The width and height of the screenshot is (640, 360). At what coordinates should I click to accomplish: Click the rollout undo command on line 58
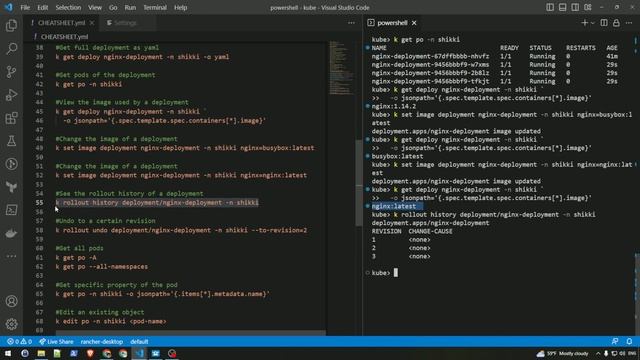point(181,230)
